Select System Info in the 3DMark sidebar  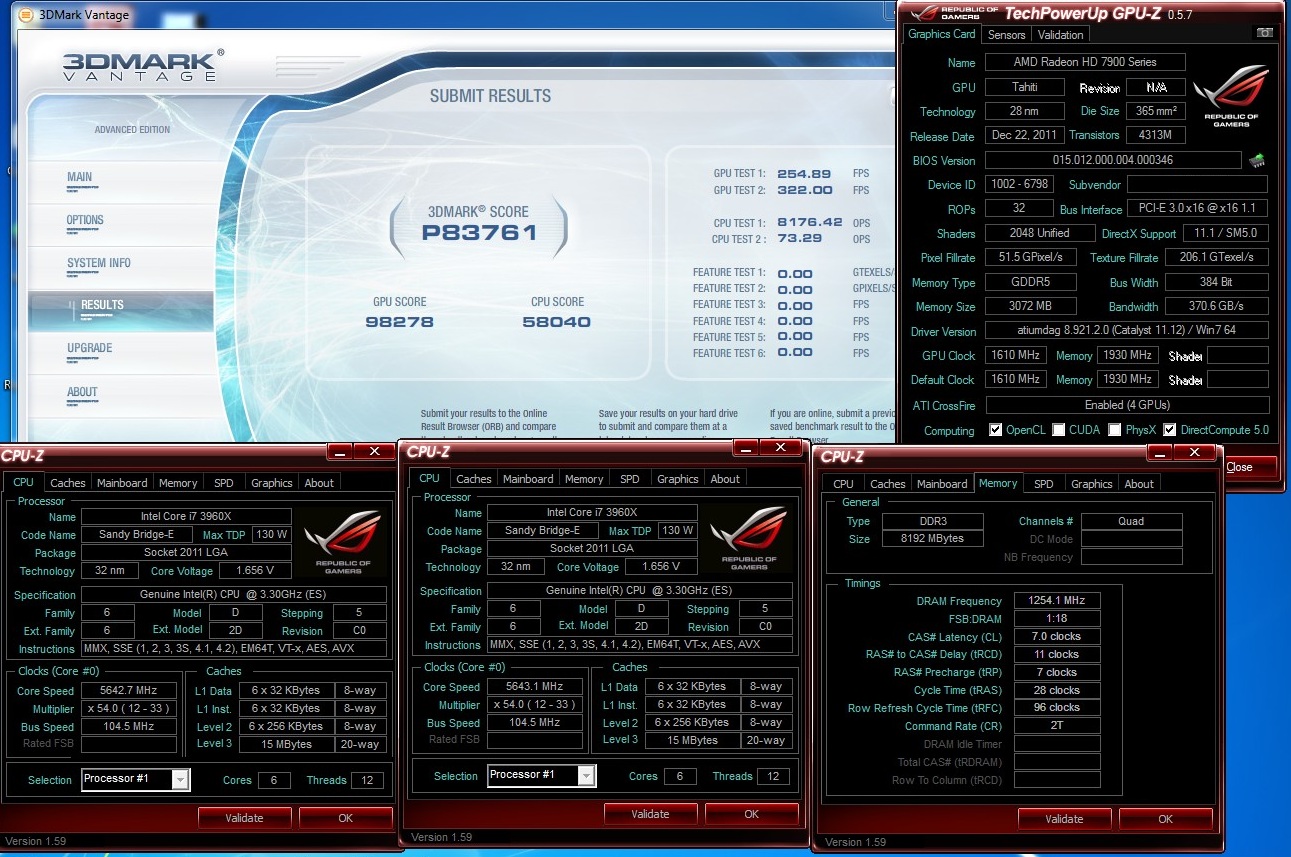[x=99, y=263]
